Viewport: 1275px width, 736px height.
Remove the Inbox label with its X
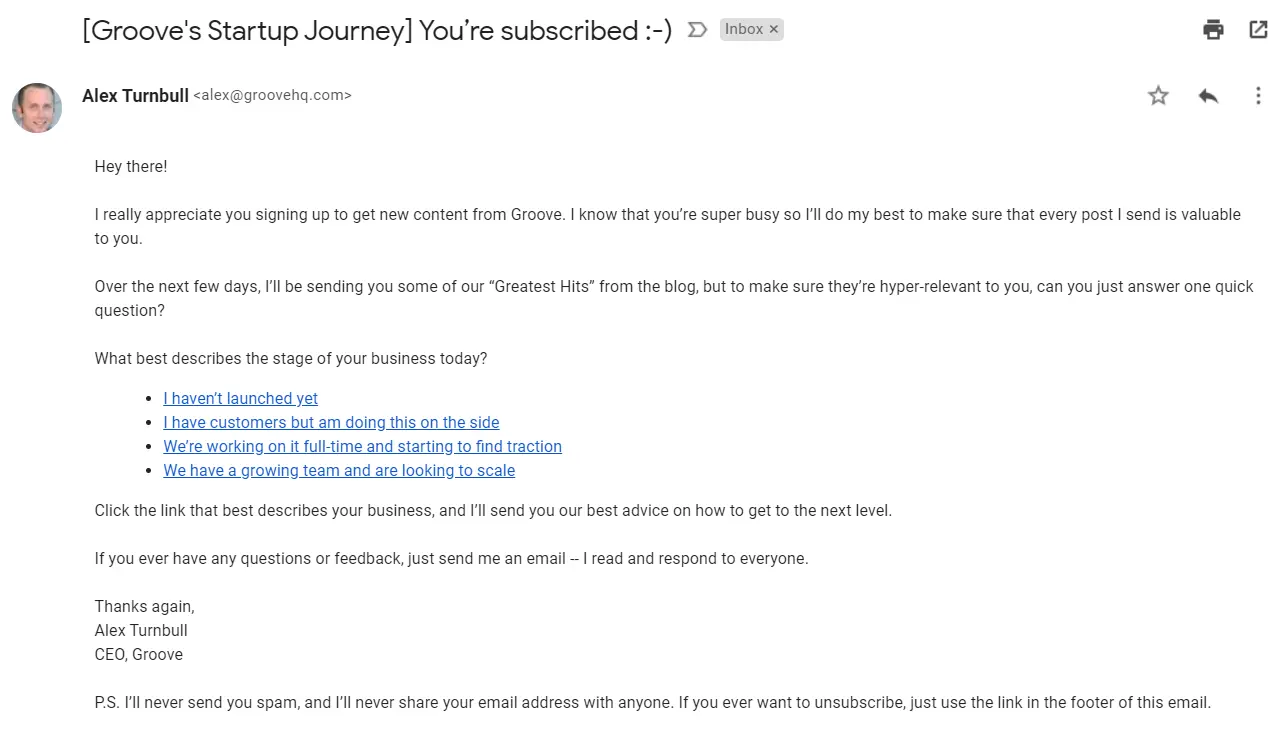pyautogui.click(x=774, y=30)
